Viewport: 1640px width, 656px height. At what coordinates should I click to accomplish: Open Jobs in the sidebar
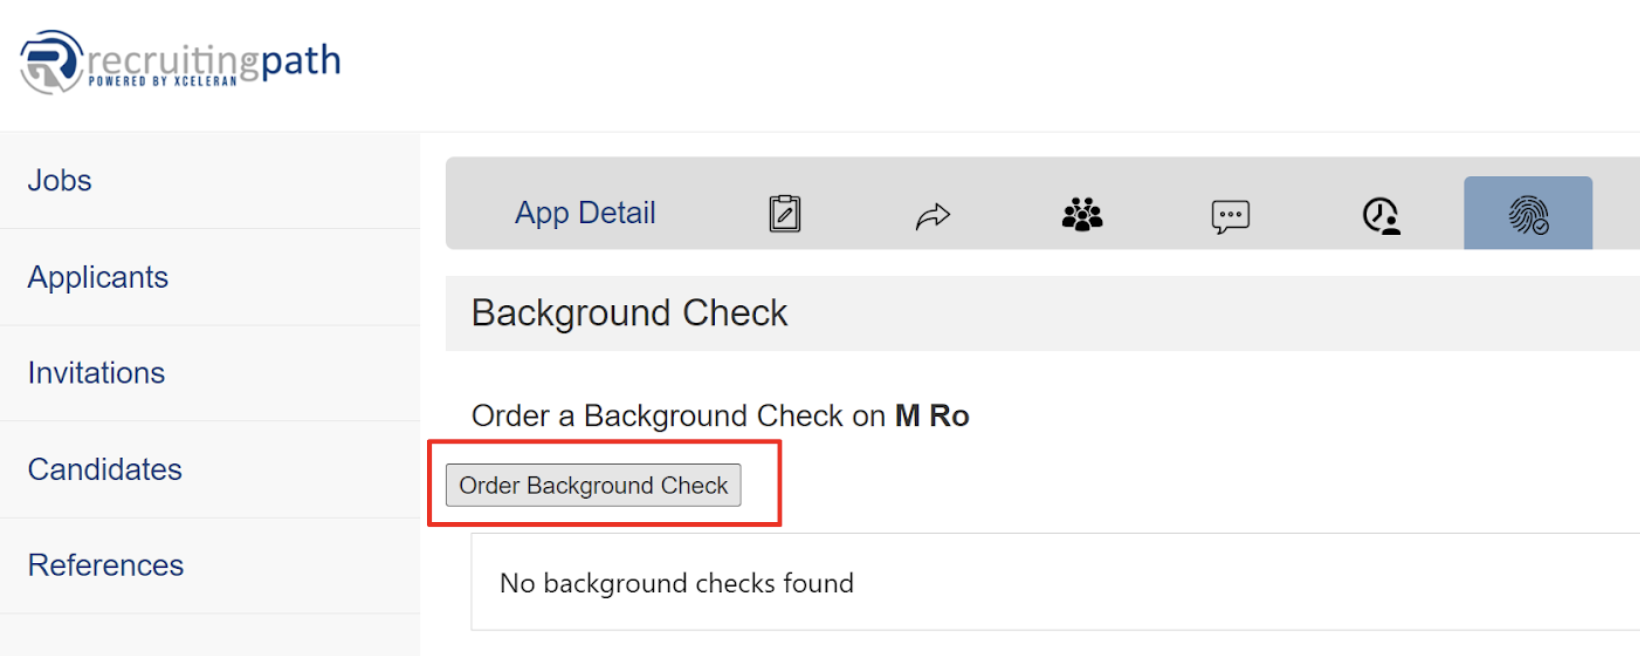59,180
